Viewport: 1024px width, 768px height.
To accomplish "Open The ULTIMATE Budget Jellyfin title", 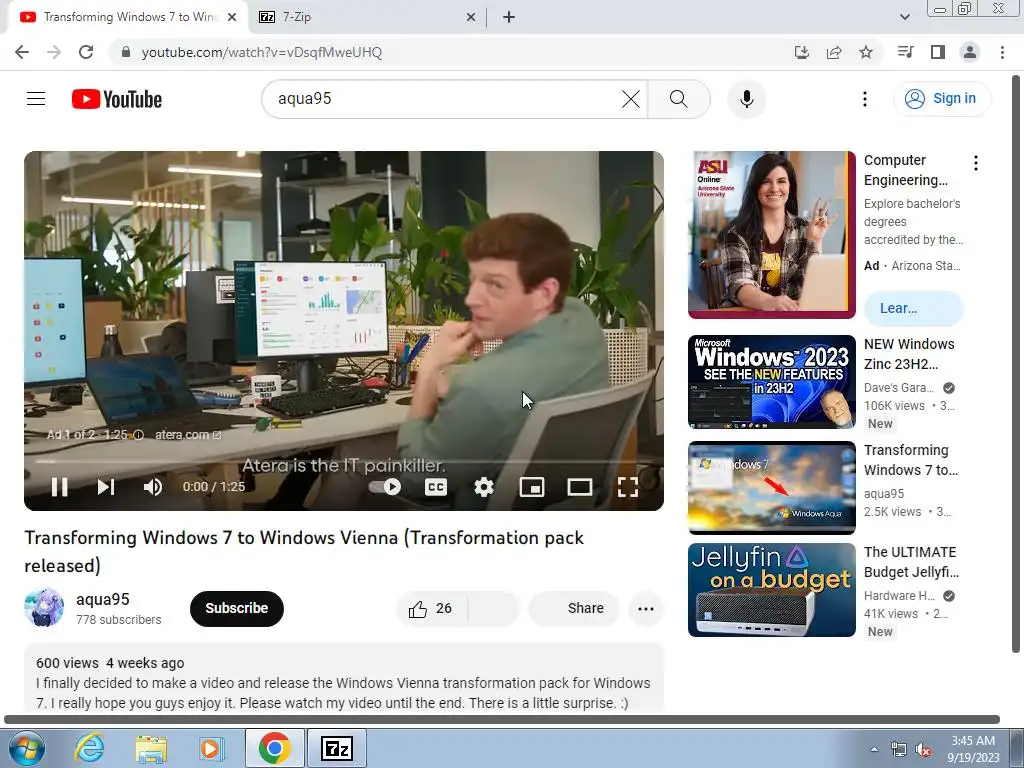I will (911, 562).
